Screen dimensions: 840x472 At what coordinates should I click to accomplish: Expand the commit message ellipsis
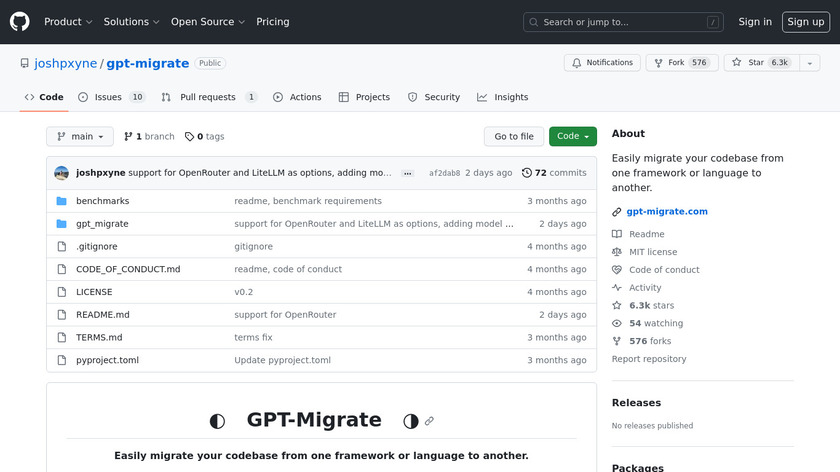coord(407,173)
